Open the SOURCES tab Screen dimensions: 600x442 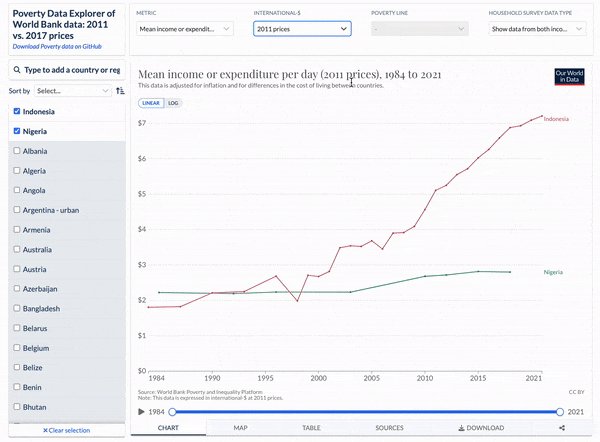tap(389, 428)
